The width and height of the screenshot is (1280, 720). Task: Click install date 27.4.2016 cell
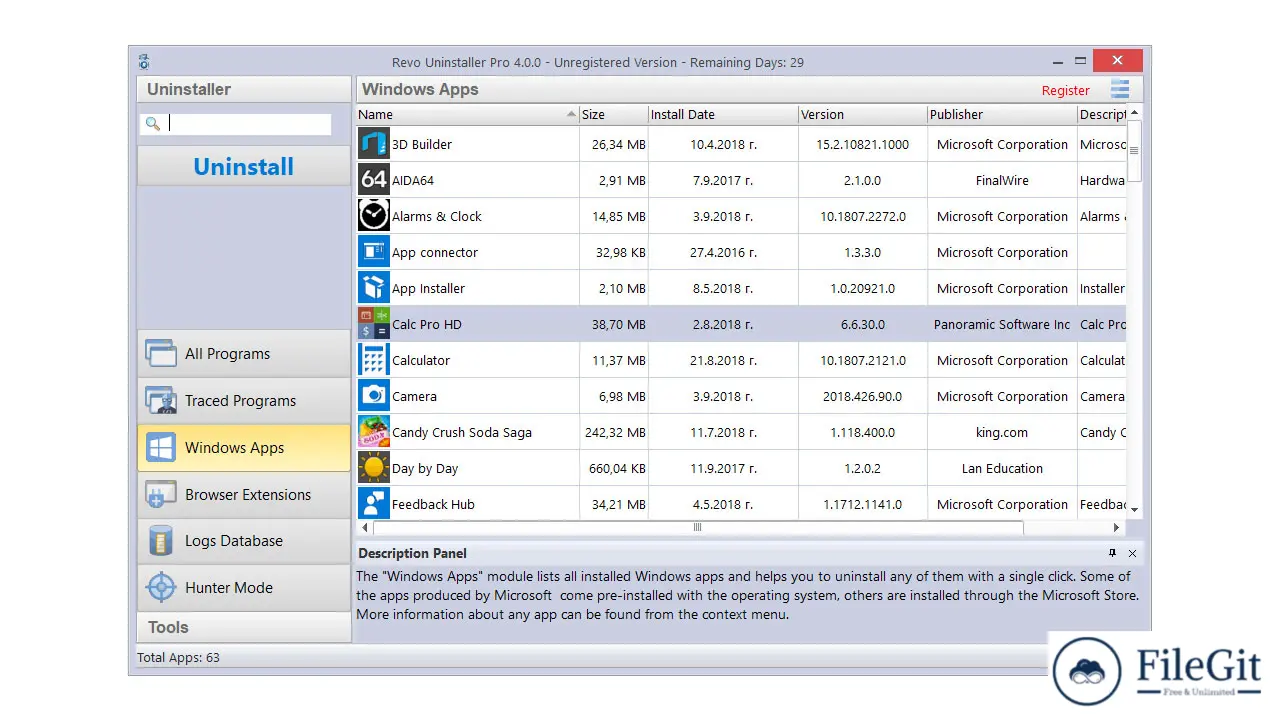[x=723, y=252]
